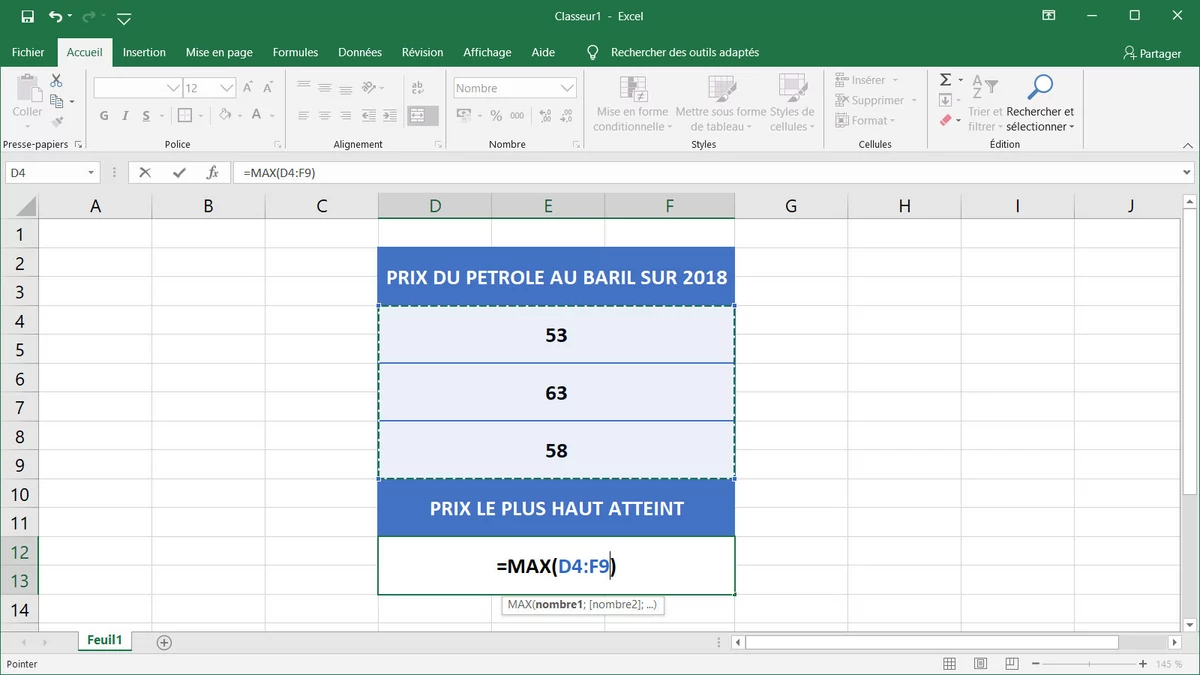
Task: Toggle align text right
Action: pos(345,115)
